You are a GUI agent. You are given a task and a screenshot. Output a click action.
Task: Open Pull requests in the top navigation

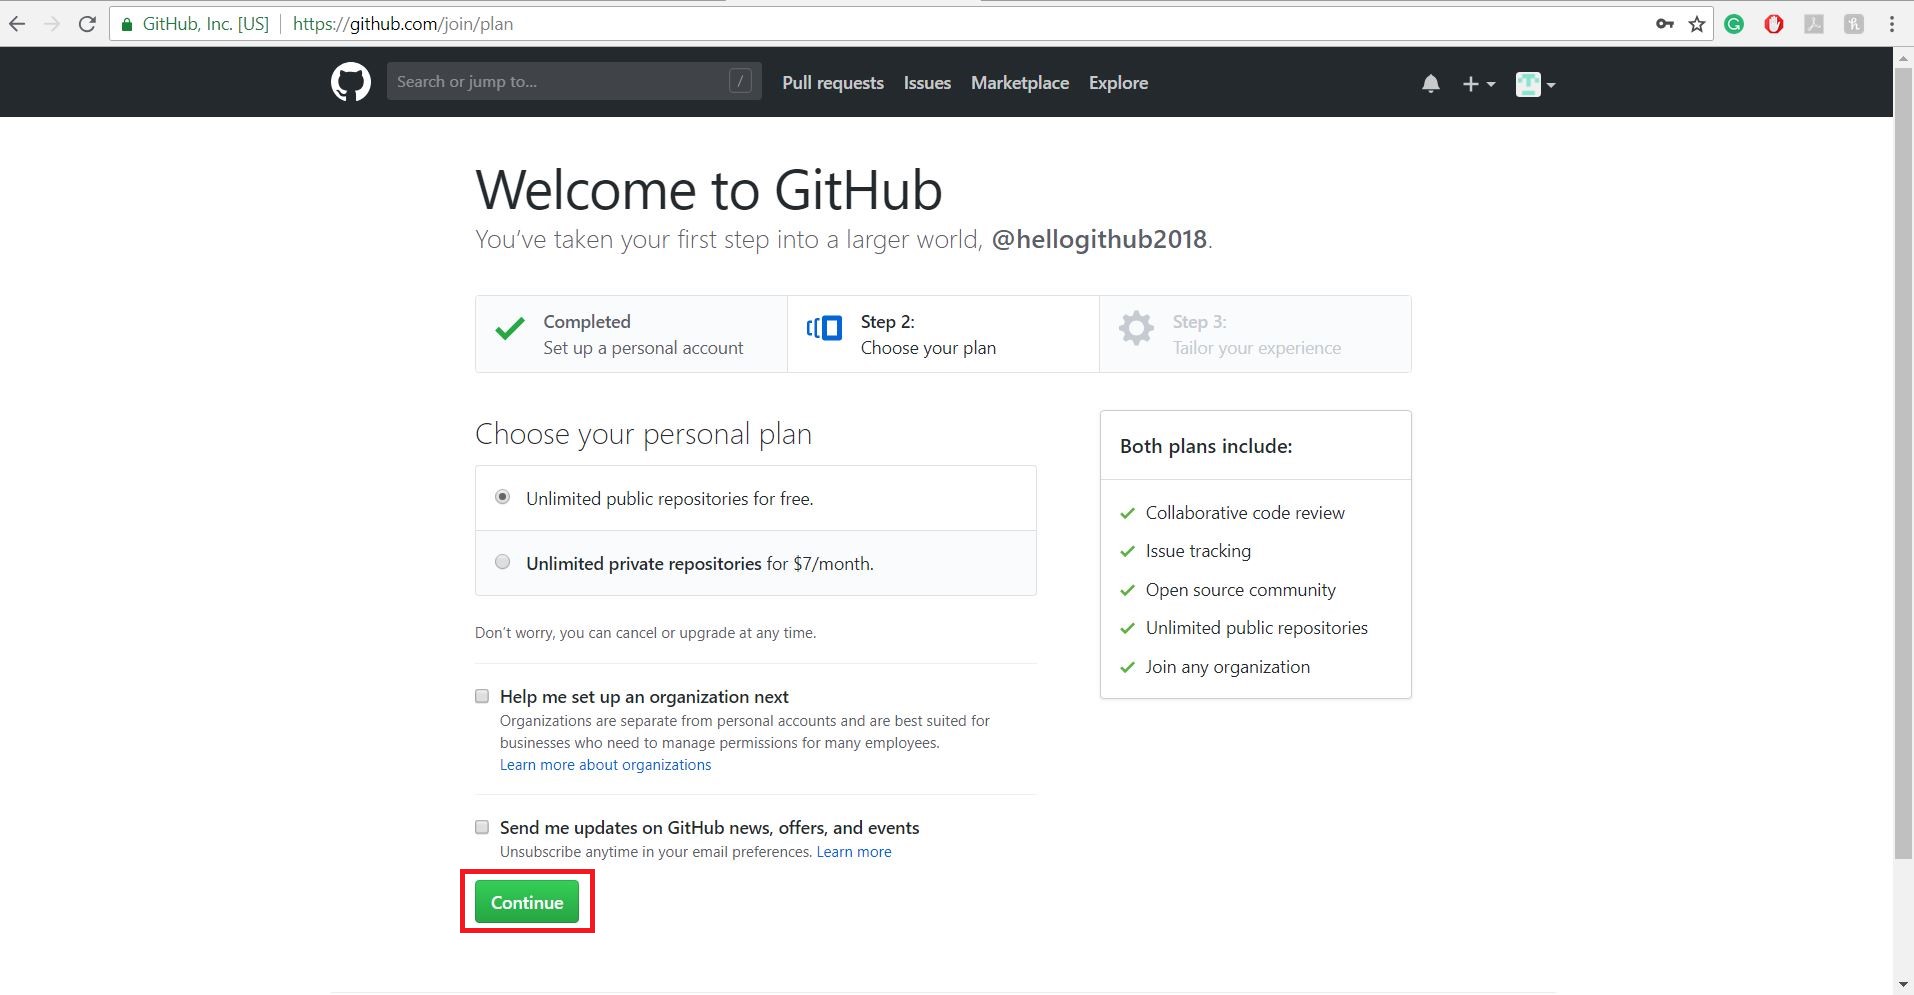(833, 83)
